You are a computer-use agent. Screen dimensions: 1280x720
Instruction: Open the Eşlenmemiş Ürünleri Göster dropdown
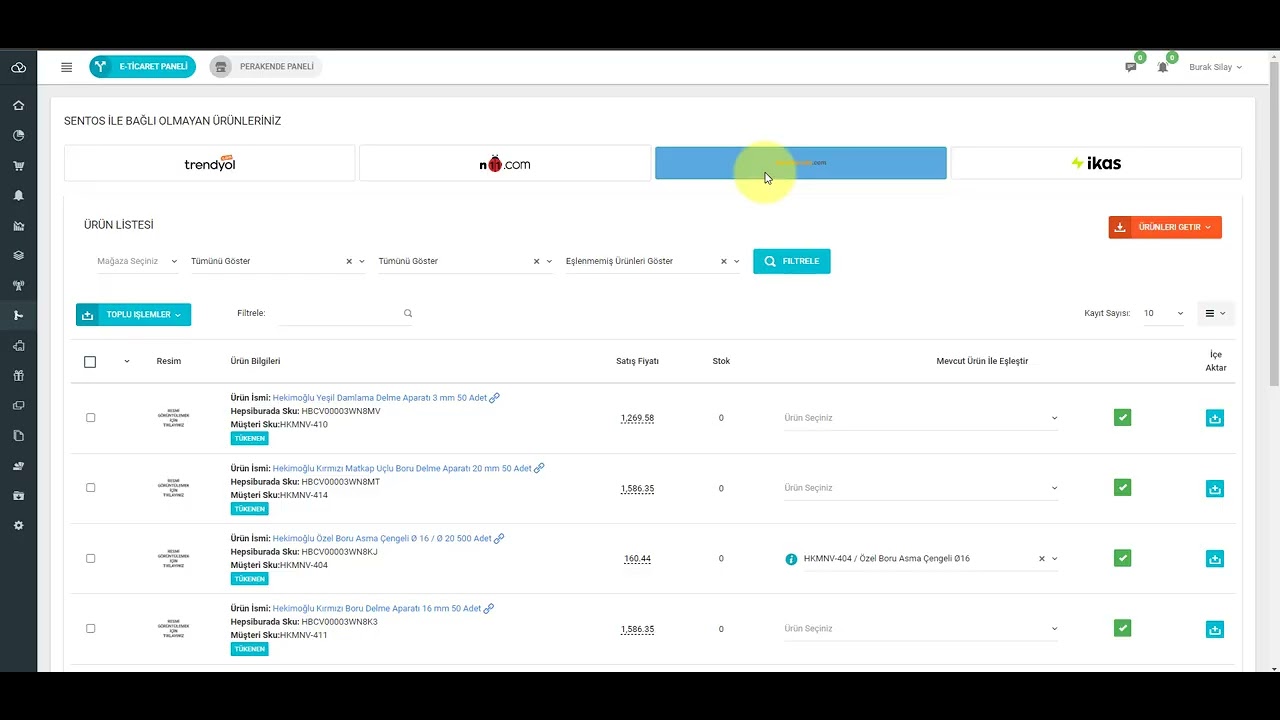[651, 261]
